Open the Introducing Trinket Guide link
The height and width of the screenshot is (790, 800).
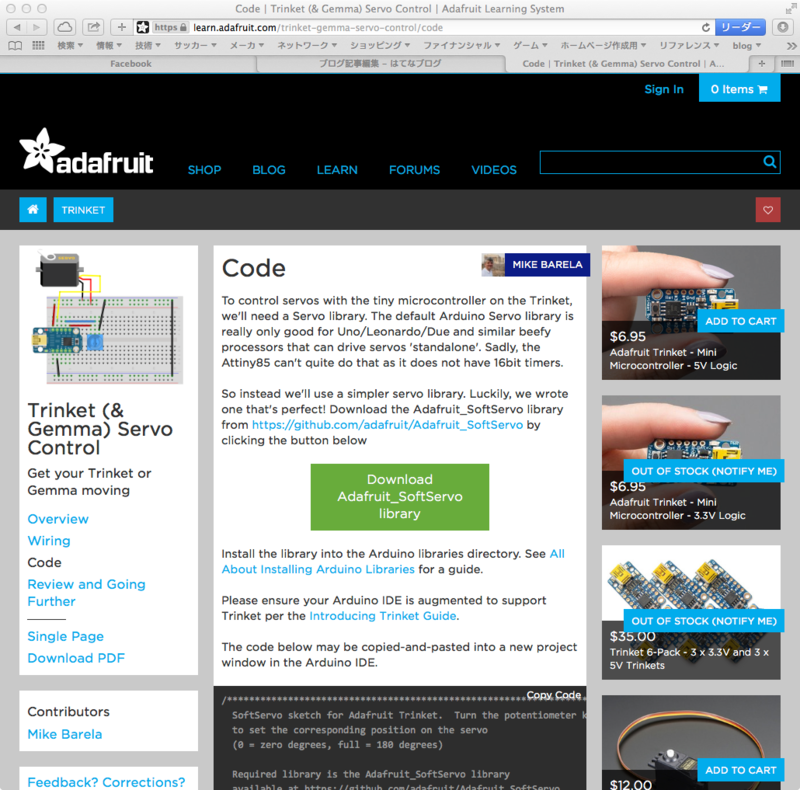383,616
